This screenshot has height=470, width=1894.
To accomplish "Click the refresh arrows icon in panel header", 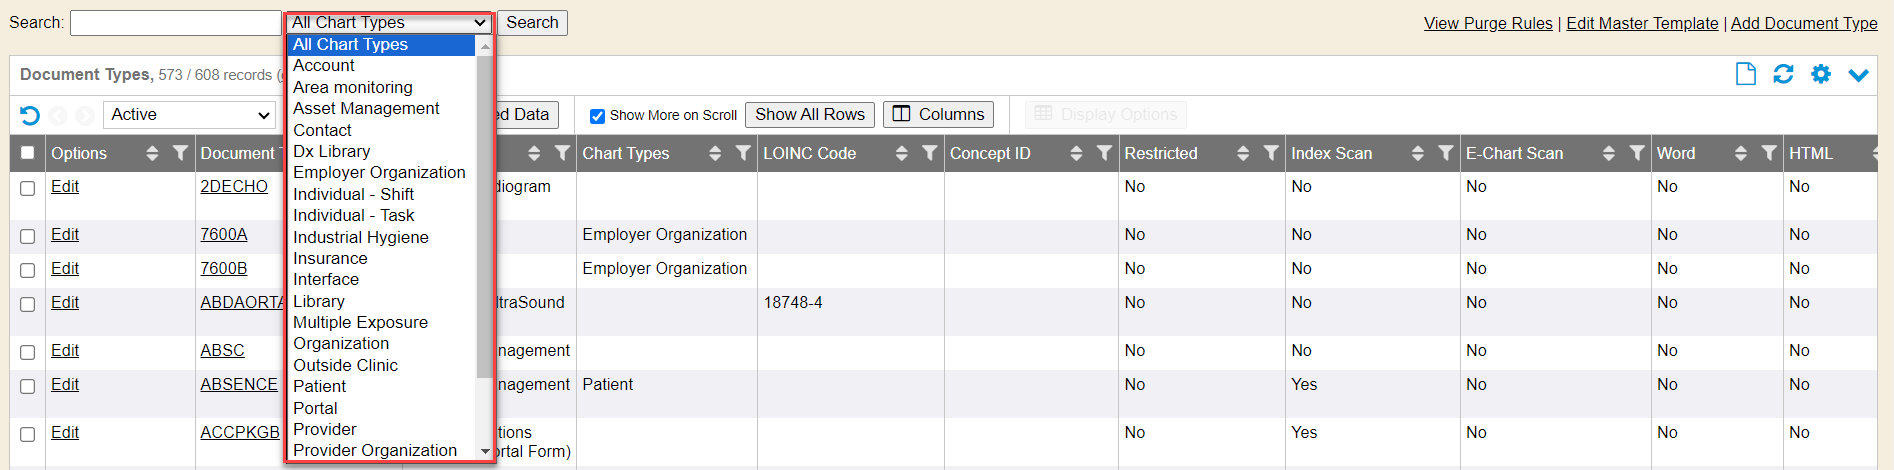I will [x=1783, y=74].
